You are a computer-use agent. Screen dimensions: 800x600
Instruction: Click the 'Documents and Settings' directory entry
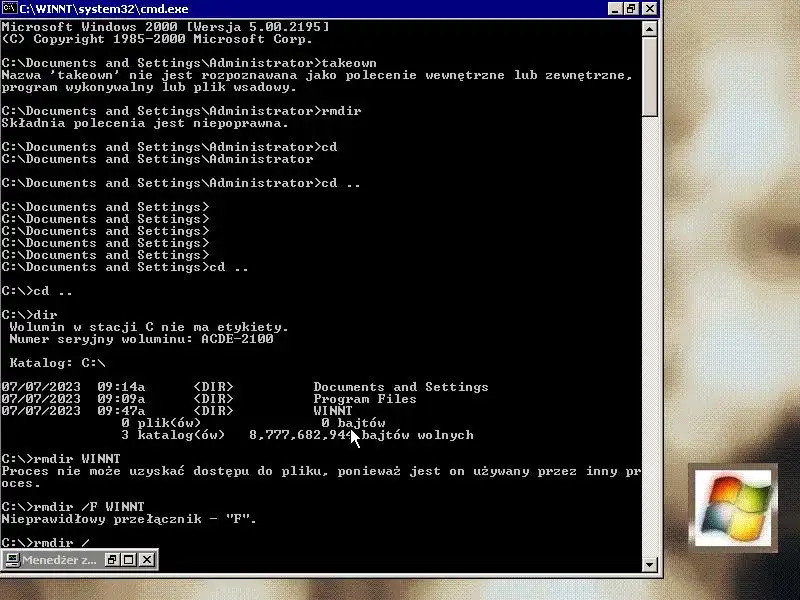[401, 387]
